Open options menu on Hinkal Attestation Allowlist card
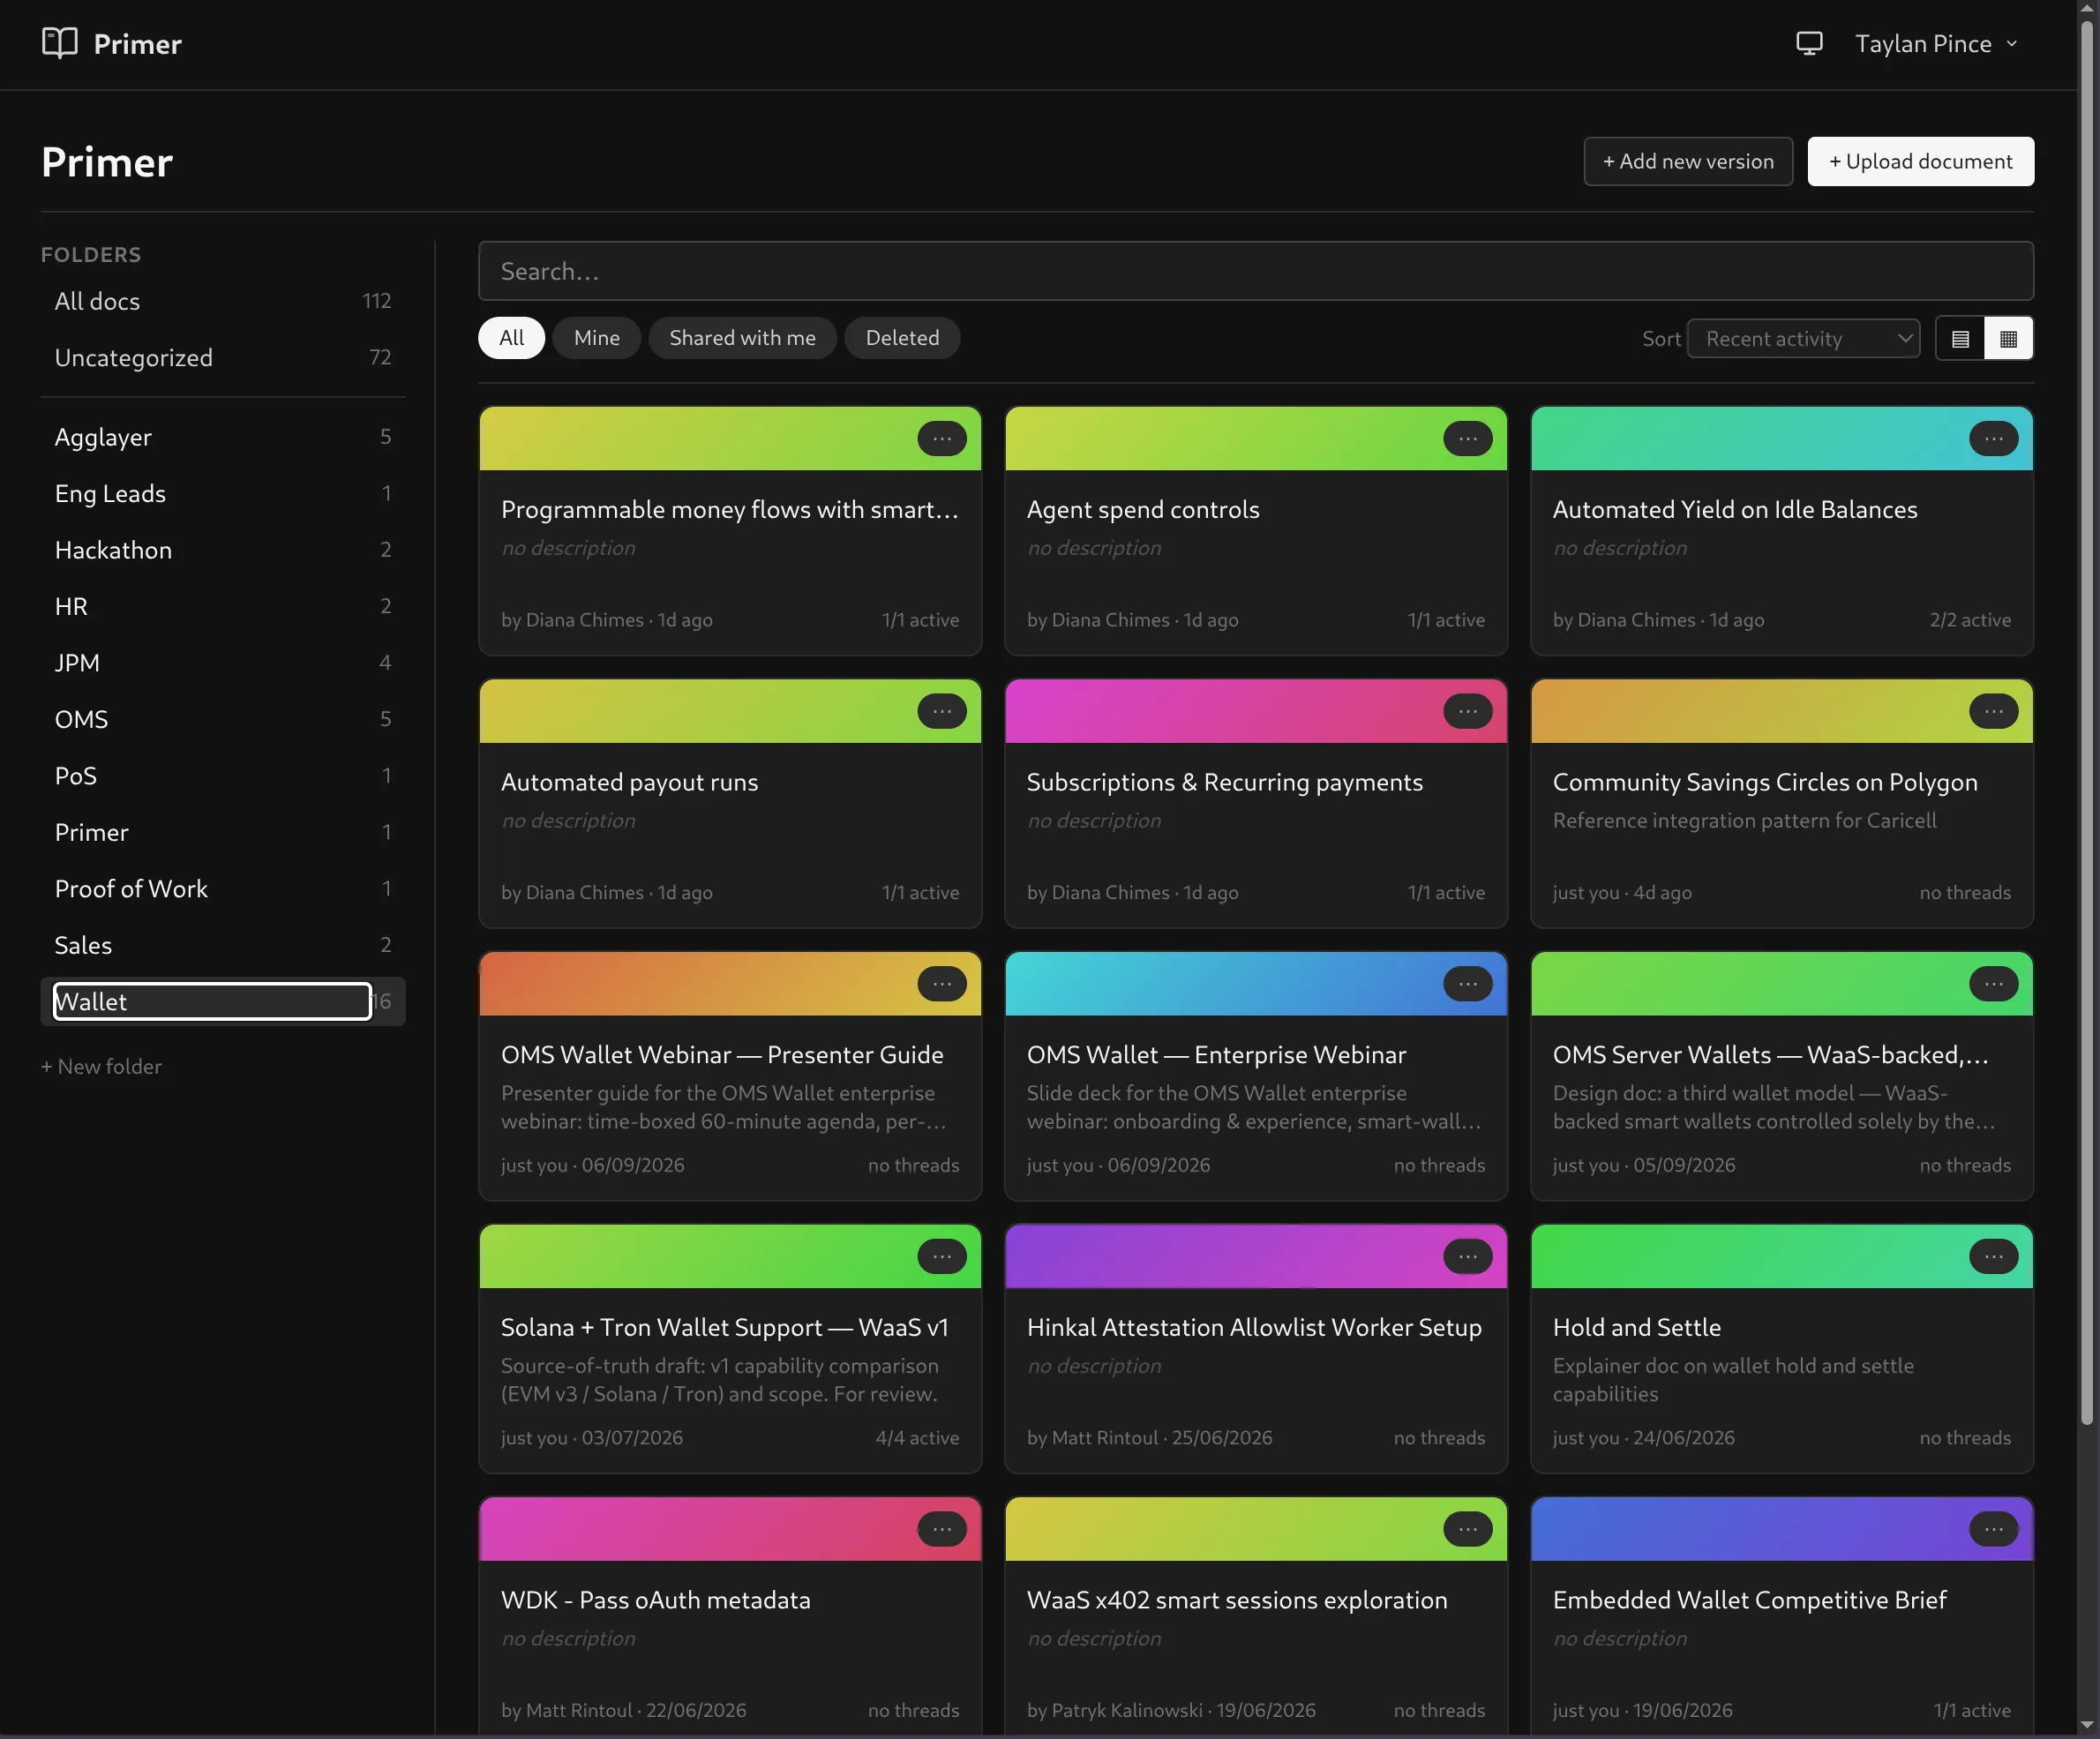 point(1467,1256)
